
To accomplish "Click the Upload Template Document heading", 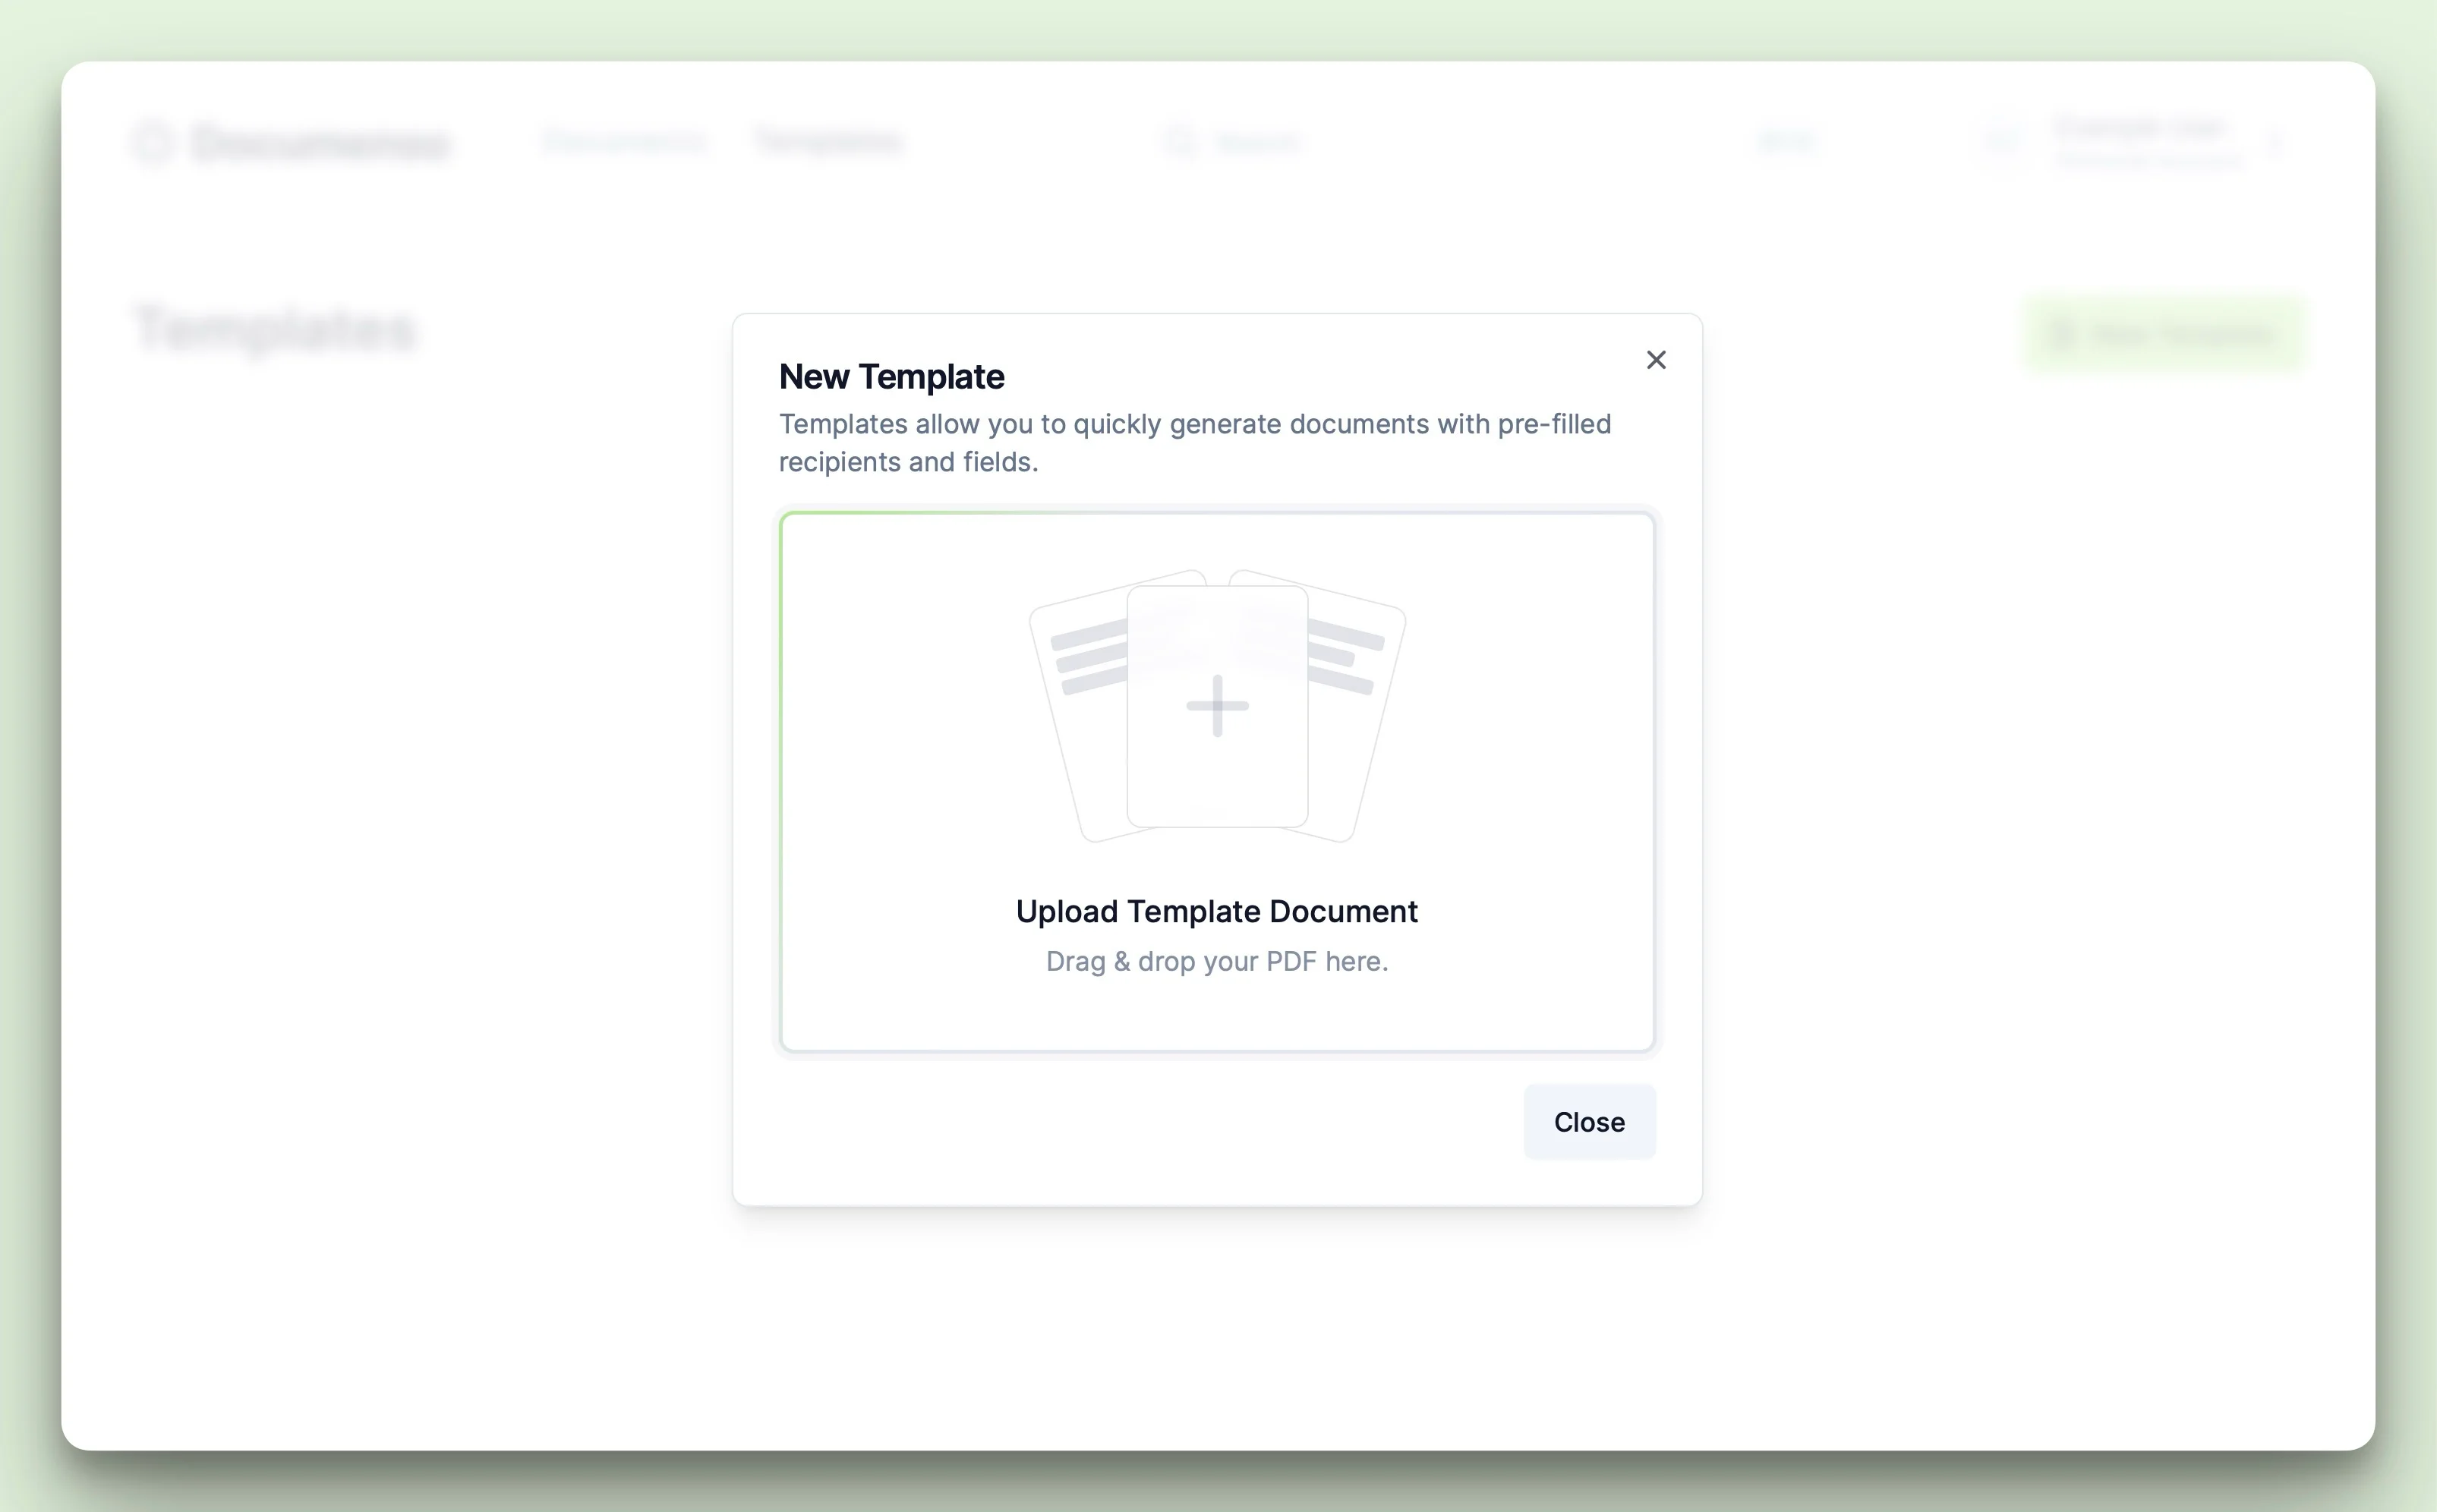I will [x=1216, y=911].
